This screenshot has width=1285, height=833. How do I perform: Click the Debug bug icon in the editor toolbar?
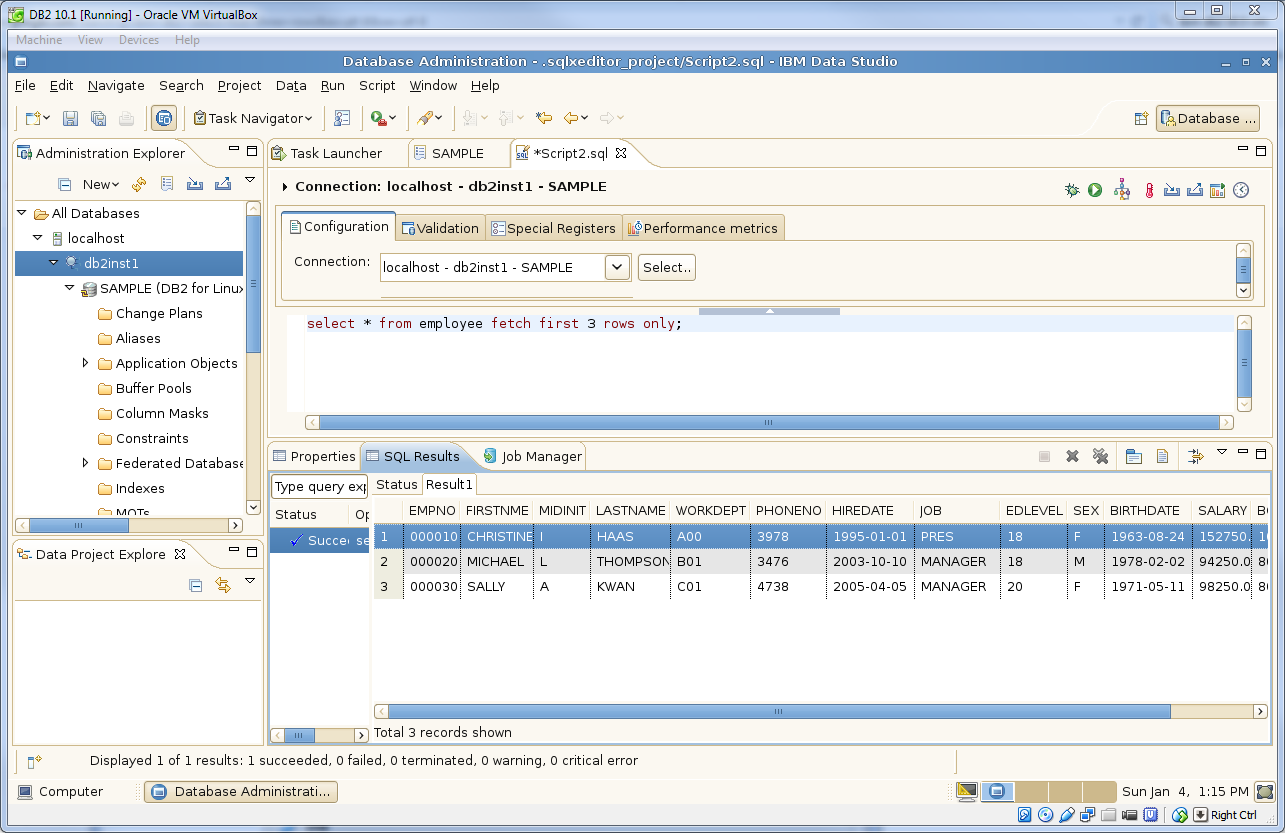click(x=1072, y=189)
